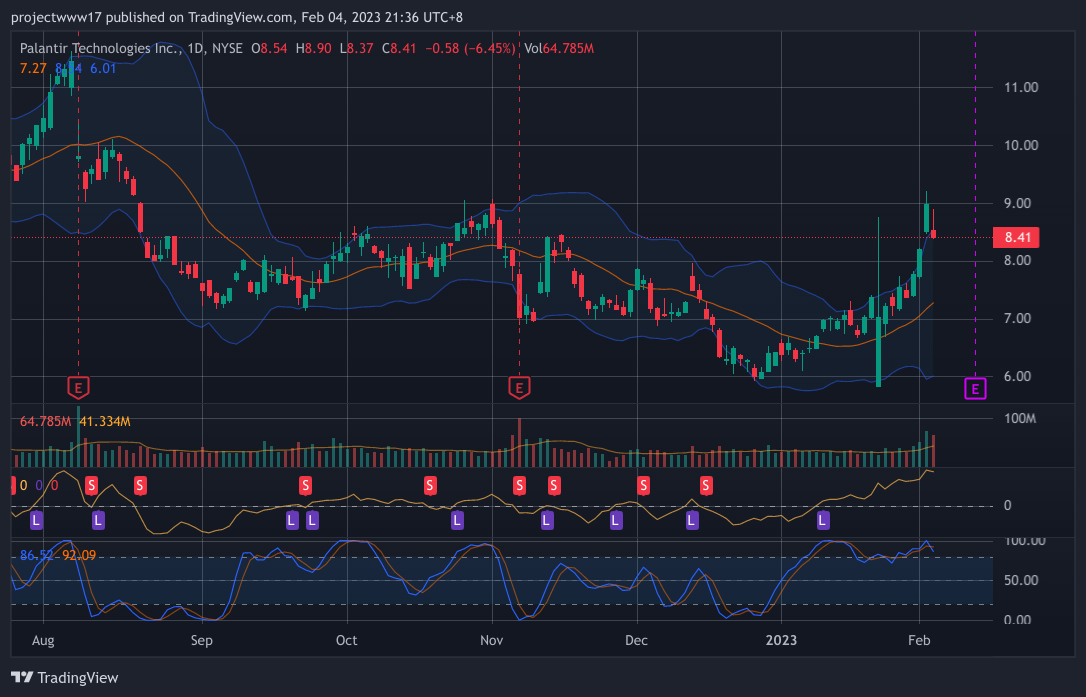1086x697 pixels.
Task: Click the orange 41.334M volume average value
Action: pos(105,421)
